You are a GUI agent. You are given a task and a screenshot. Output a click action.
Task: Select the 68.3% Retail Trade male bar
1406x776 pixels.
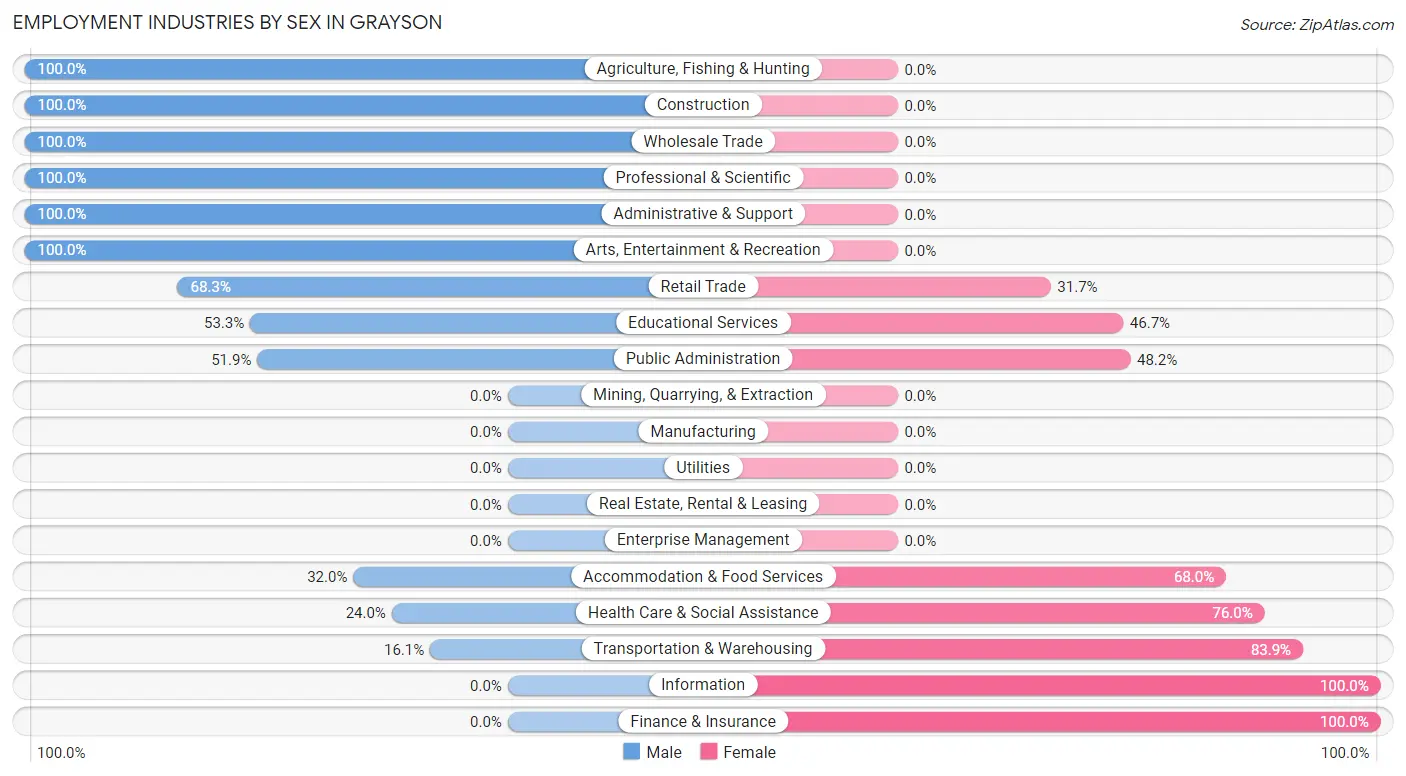440,287
